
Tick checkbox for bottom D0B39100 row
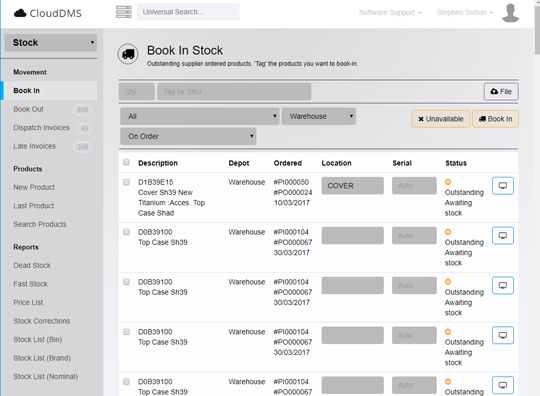coord(126,382)
